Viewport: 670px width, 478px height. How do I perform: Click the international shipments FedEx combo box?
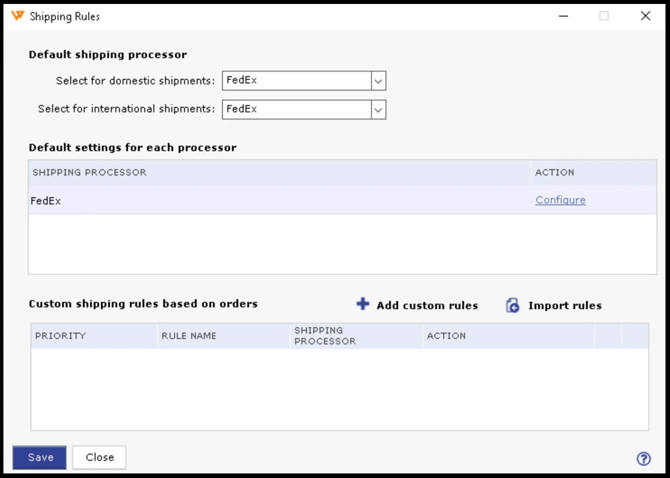pos(296,109)
